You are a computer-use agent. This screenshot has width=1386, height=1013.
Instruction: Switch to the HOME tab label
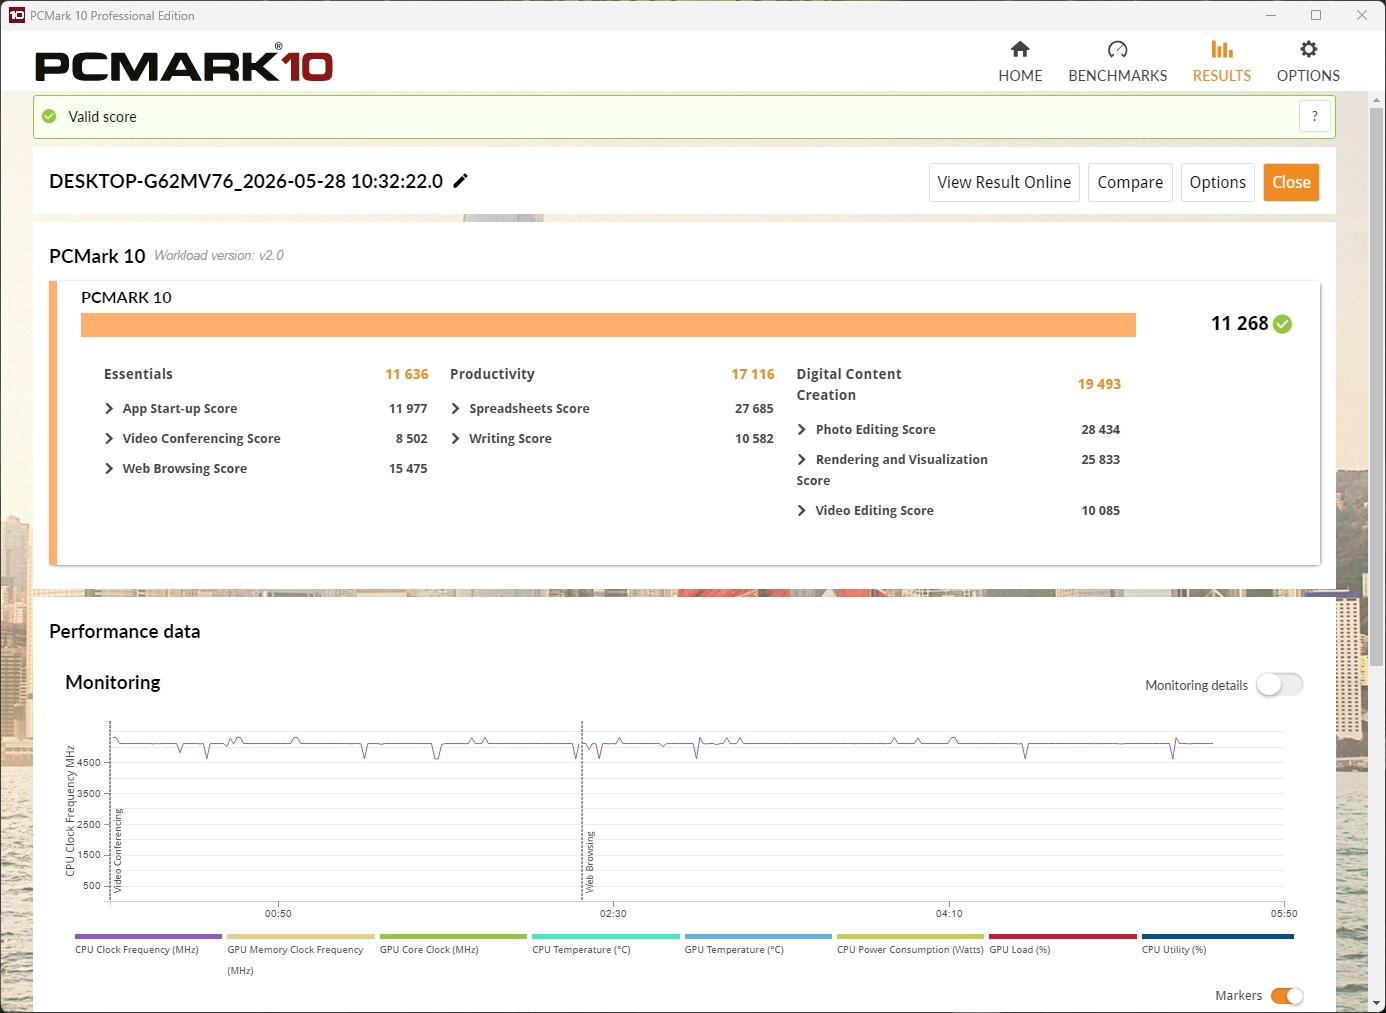(x=1020, y=76)
